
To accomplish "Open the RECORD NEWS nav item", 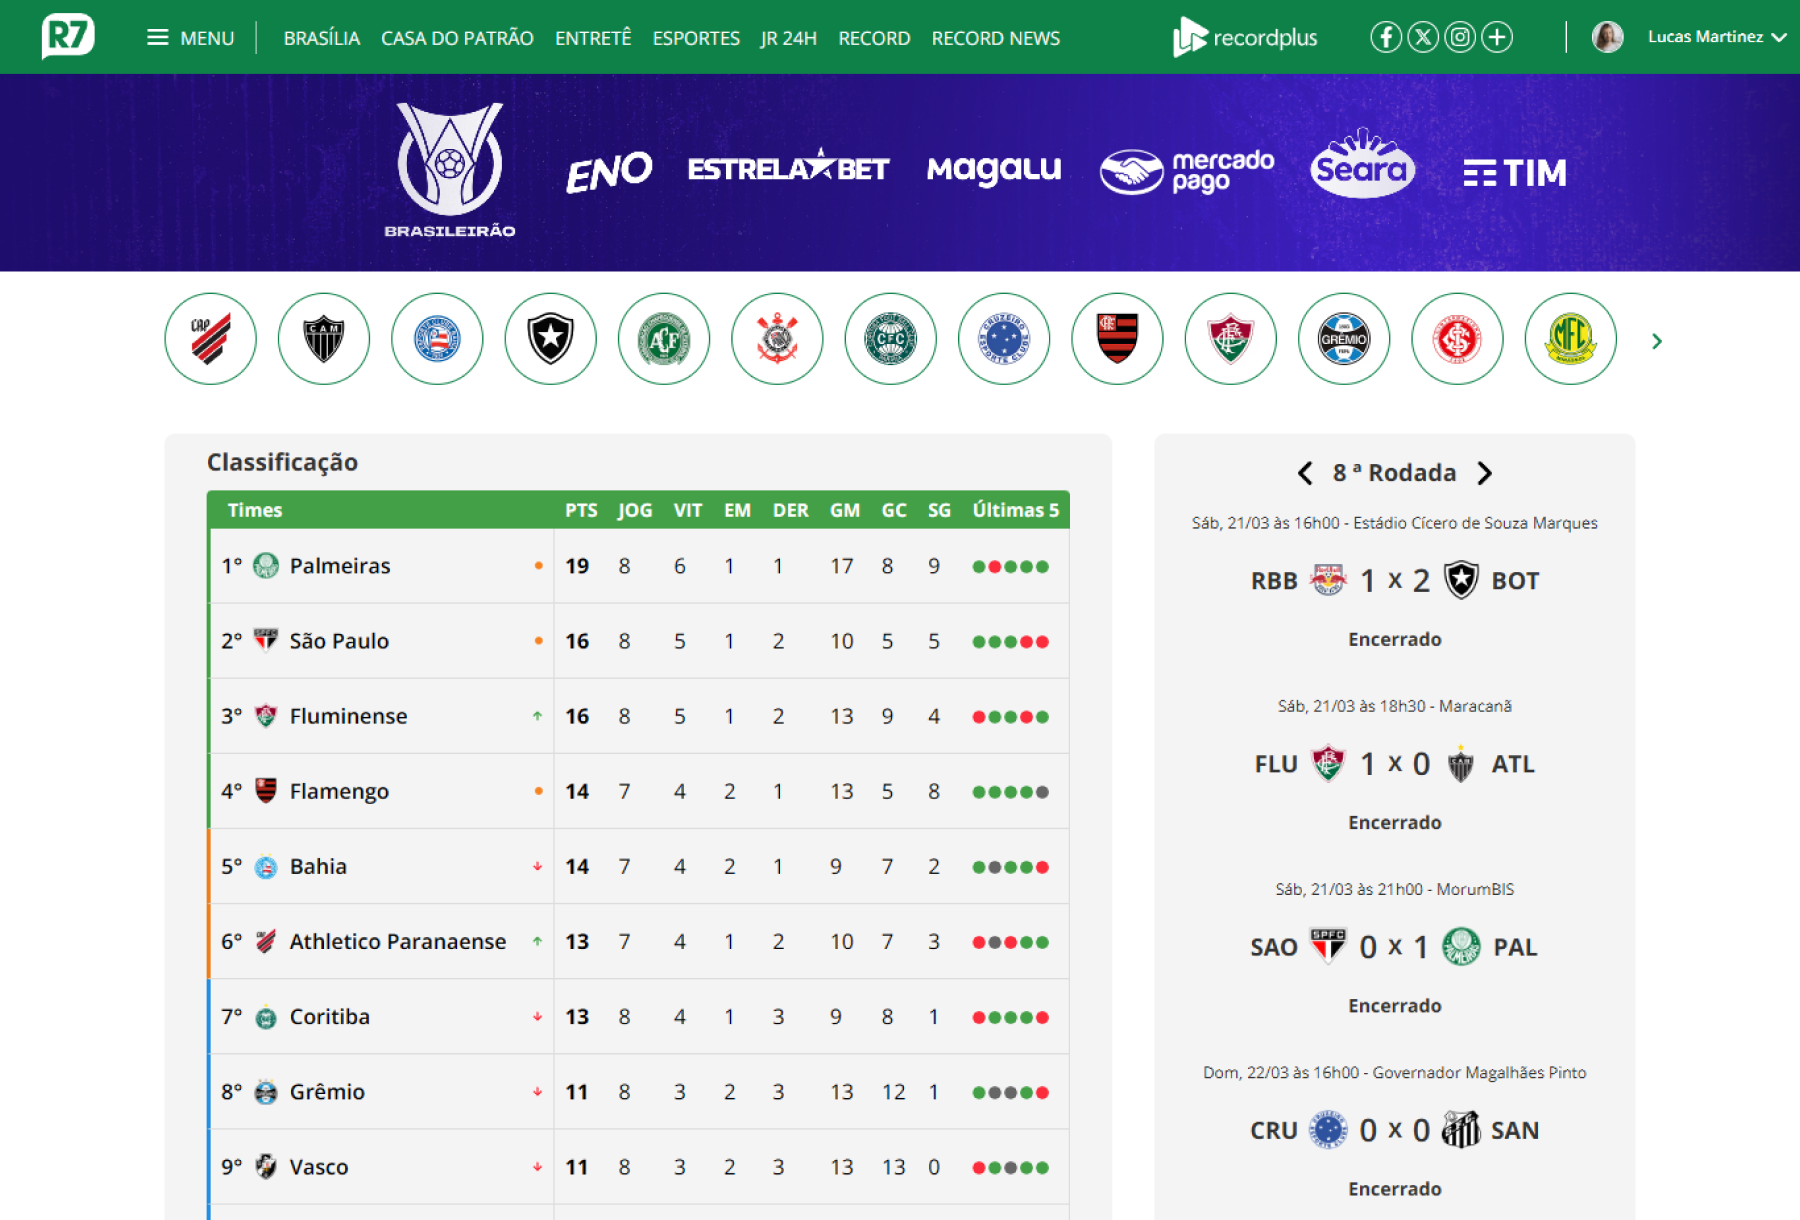I will pyautogui.click(x=995, y=38).
